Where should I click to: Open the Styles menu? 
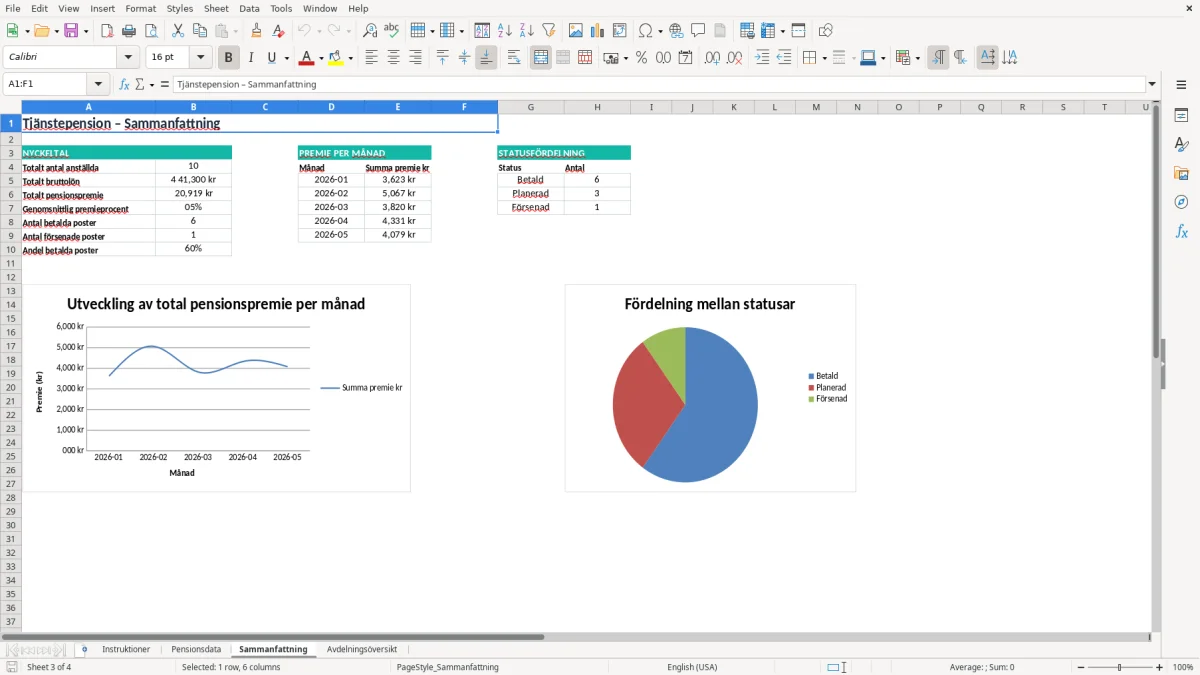180,8
